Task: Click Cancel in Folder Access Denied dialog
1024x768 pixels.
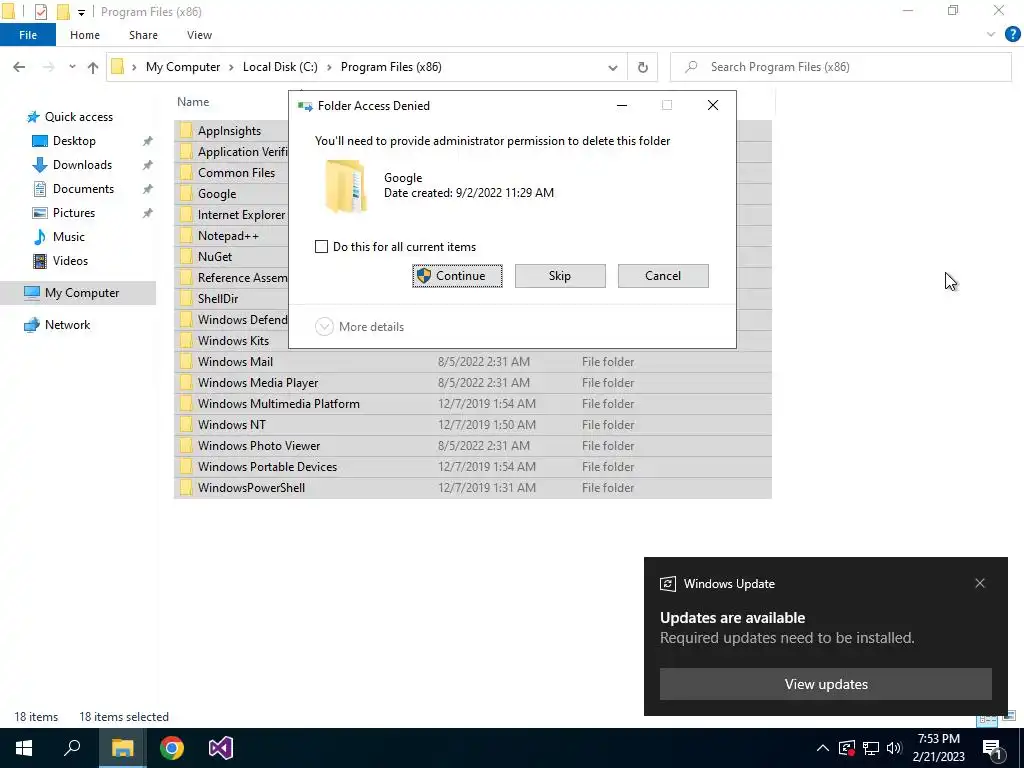Action: (x=663, y=276)
